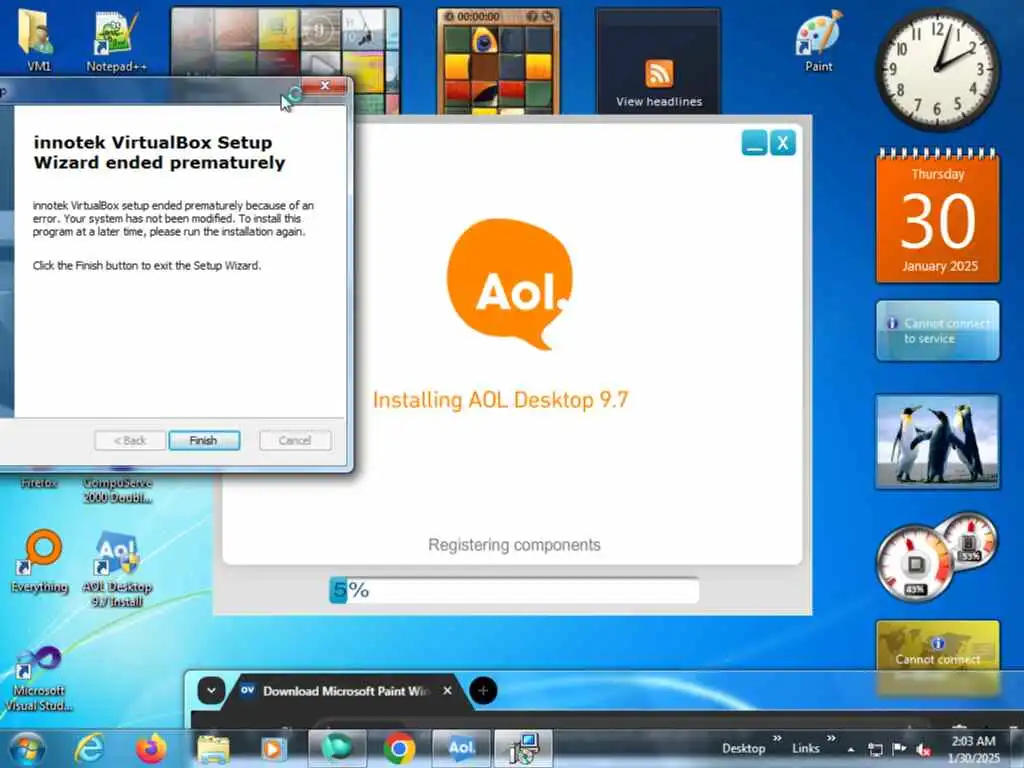Switch to the installer taskbar button

coord(523,748)
